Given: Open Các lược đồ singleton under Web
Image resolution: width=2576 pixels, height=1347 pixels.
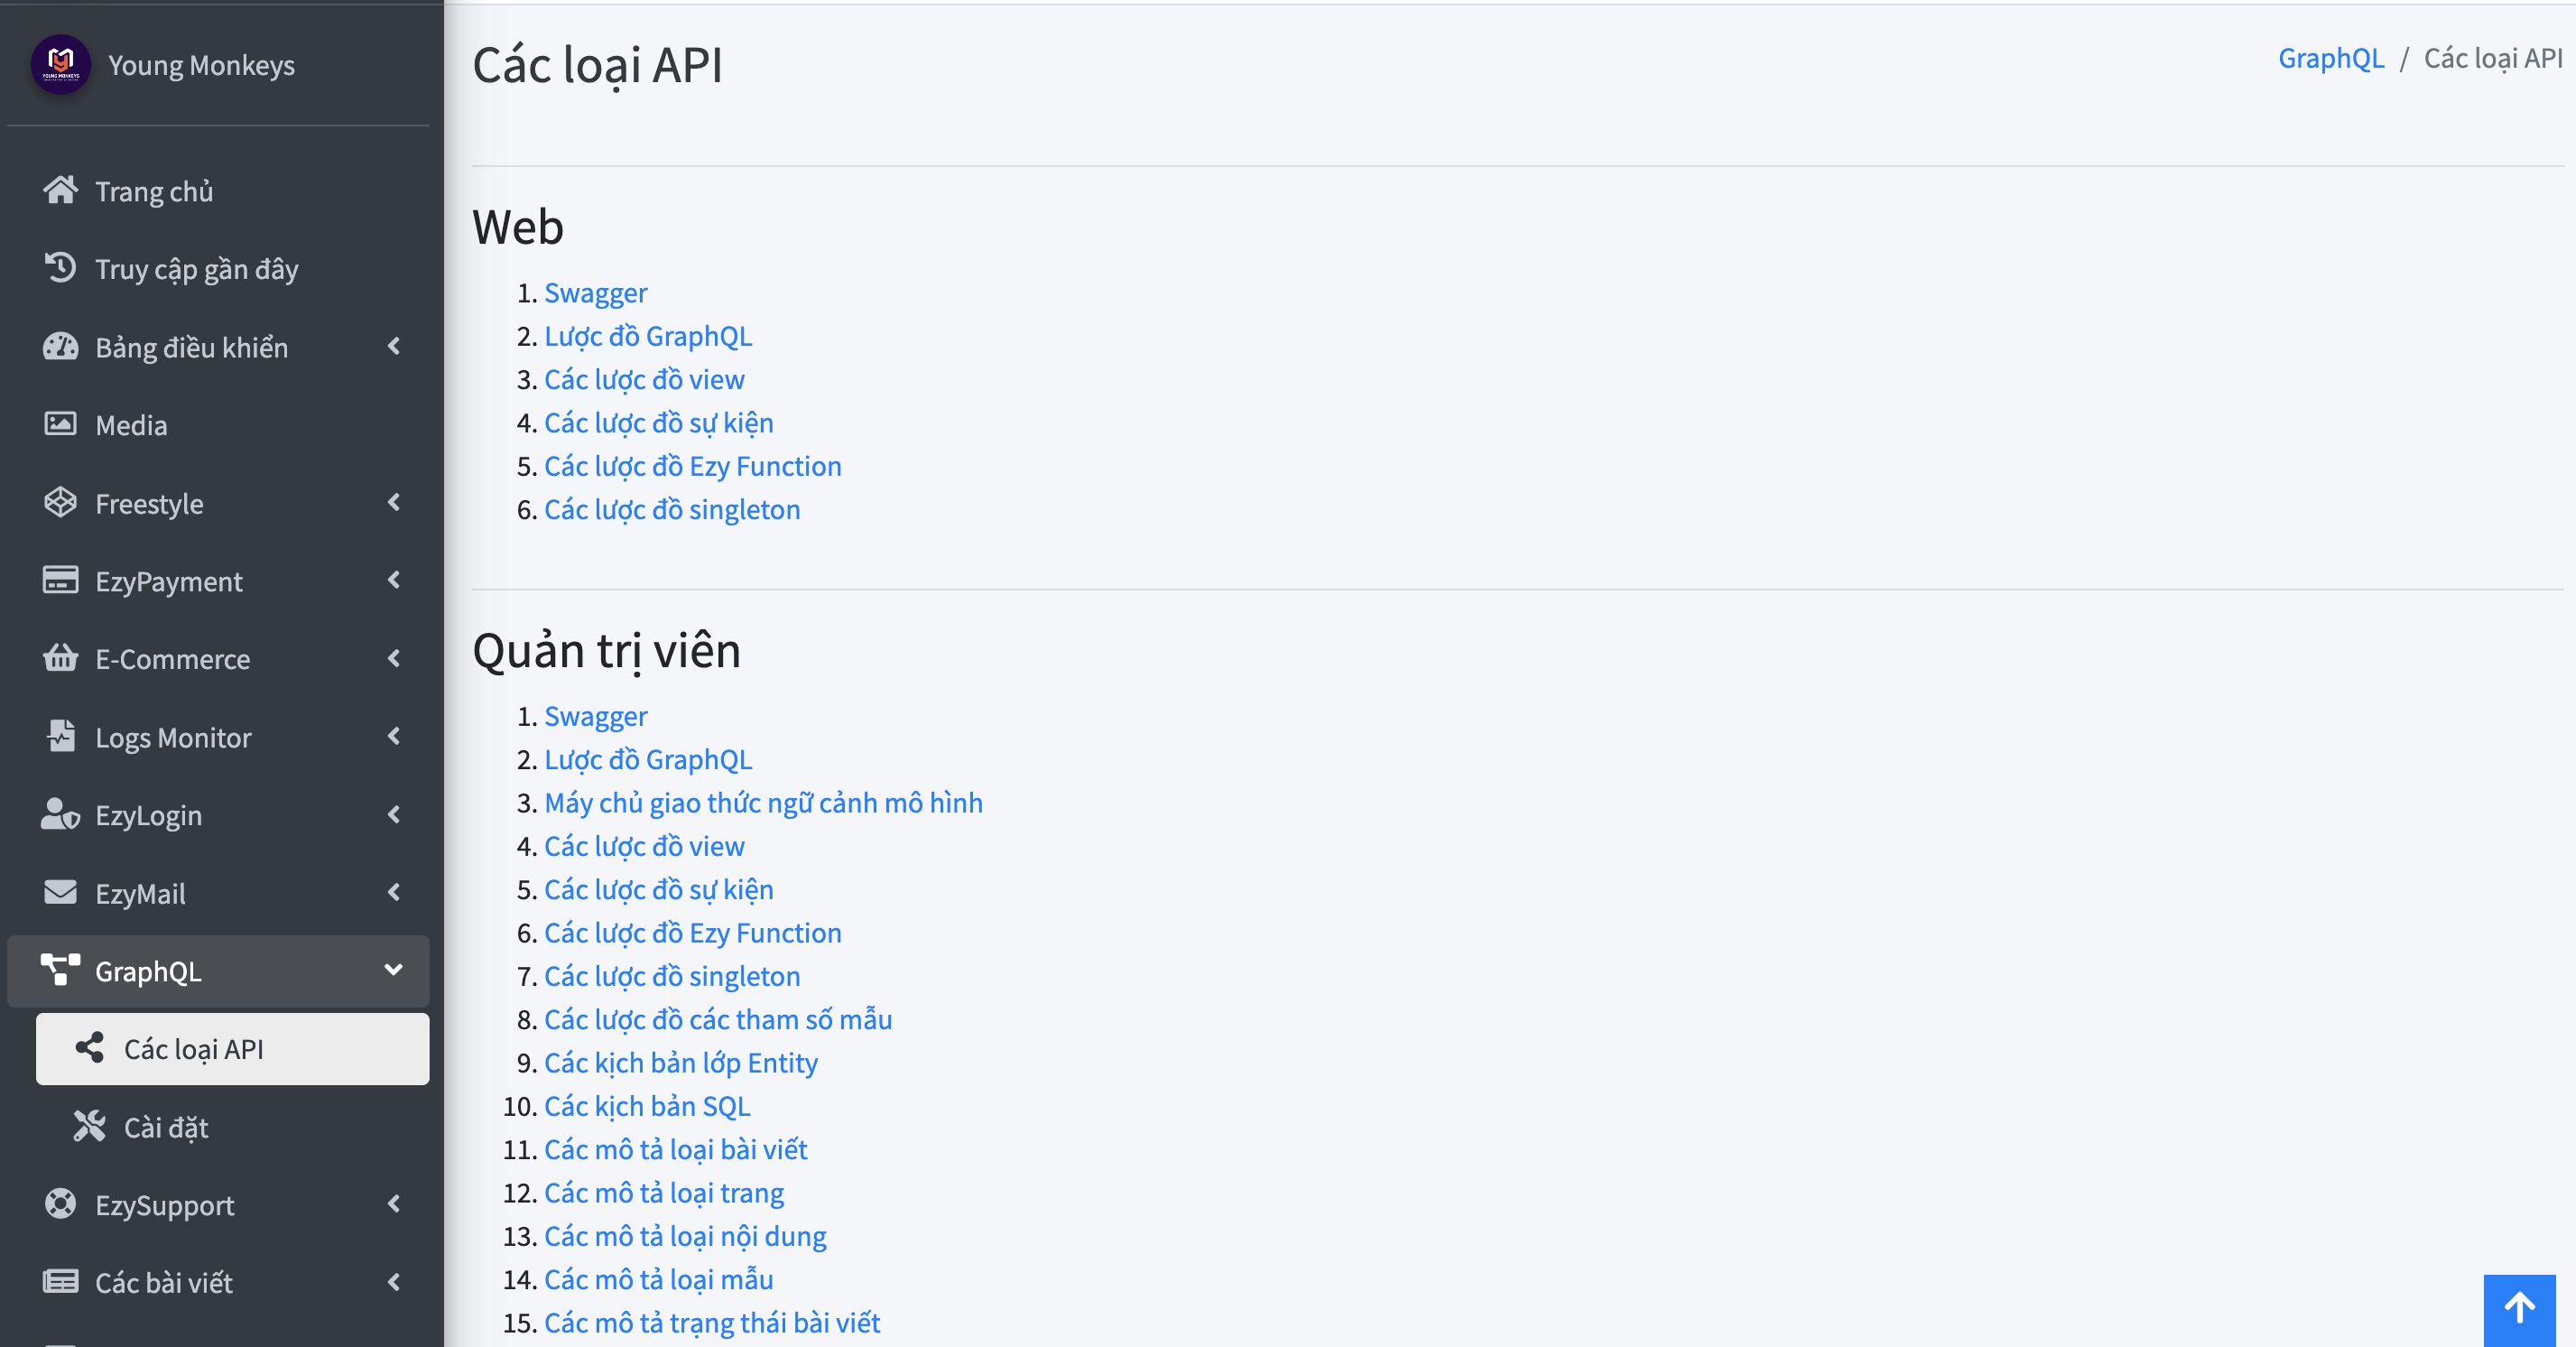Looking at the screenshot, I should (x=672, y=509).
